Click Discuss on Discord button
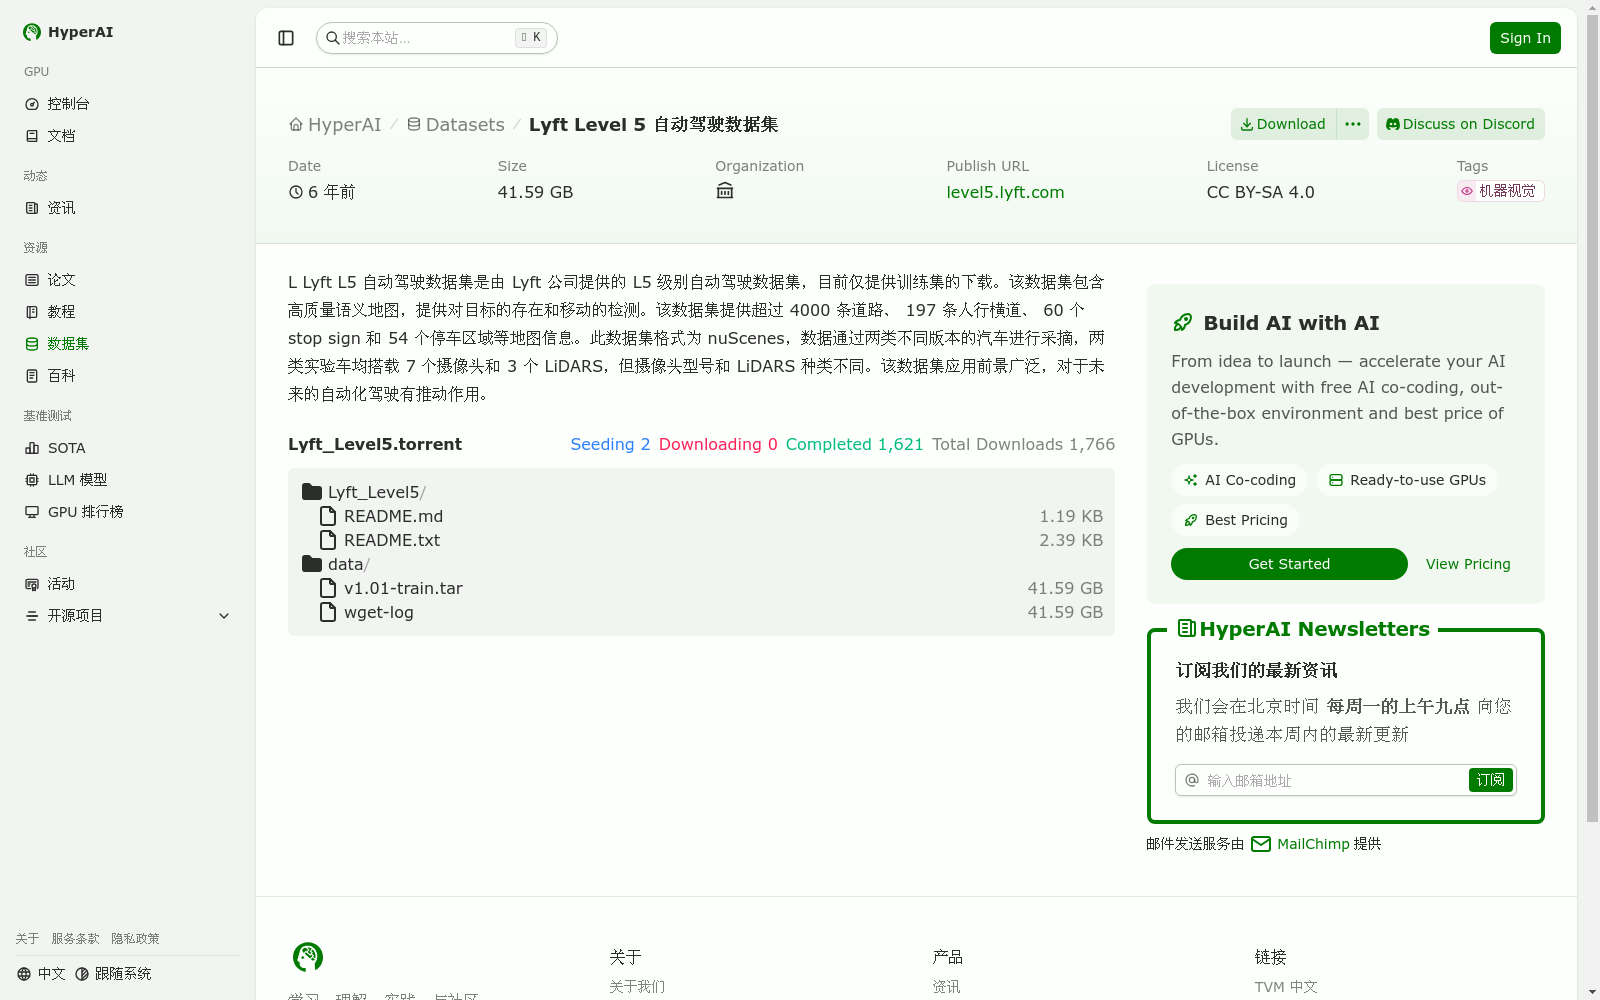This screenshot has height=1000, width=1600. click(1460, 124)
